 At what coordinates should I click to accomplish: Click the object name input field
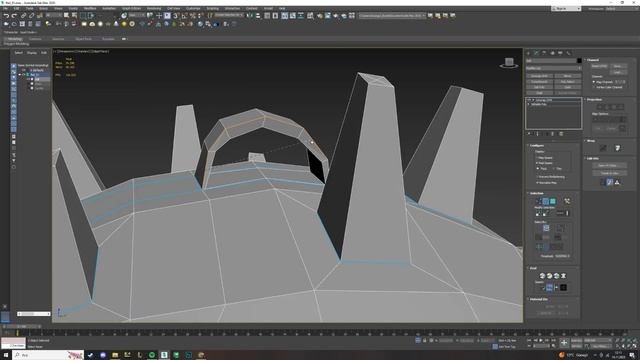click(550, 60)
